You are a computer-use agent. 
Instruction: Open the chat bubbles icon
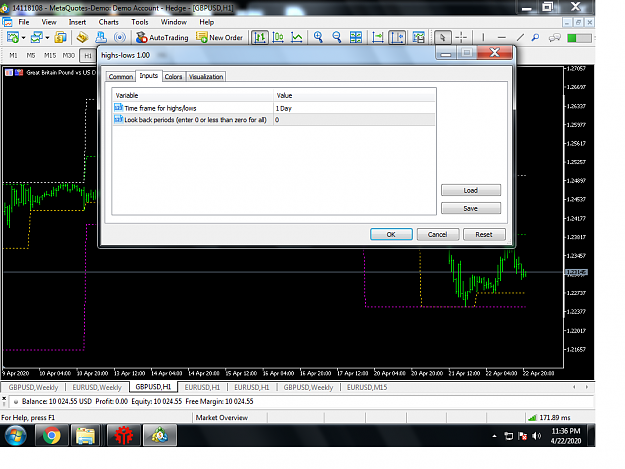(554, 37)
